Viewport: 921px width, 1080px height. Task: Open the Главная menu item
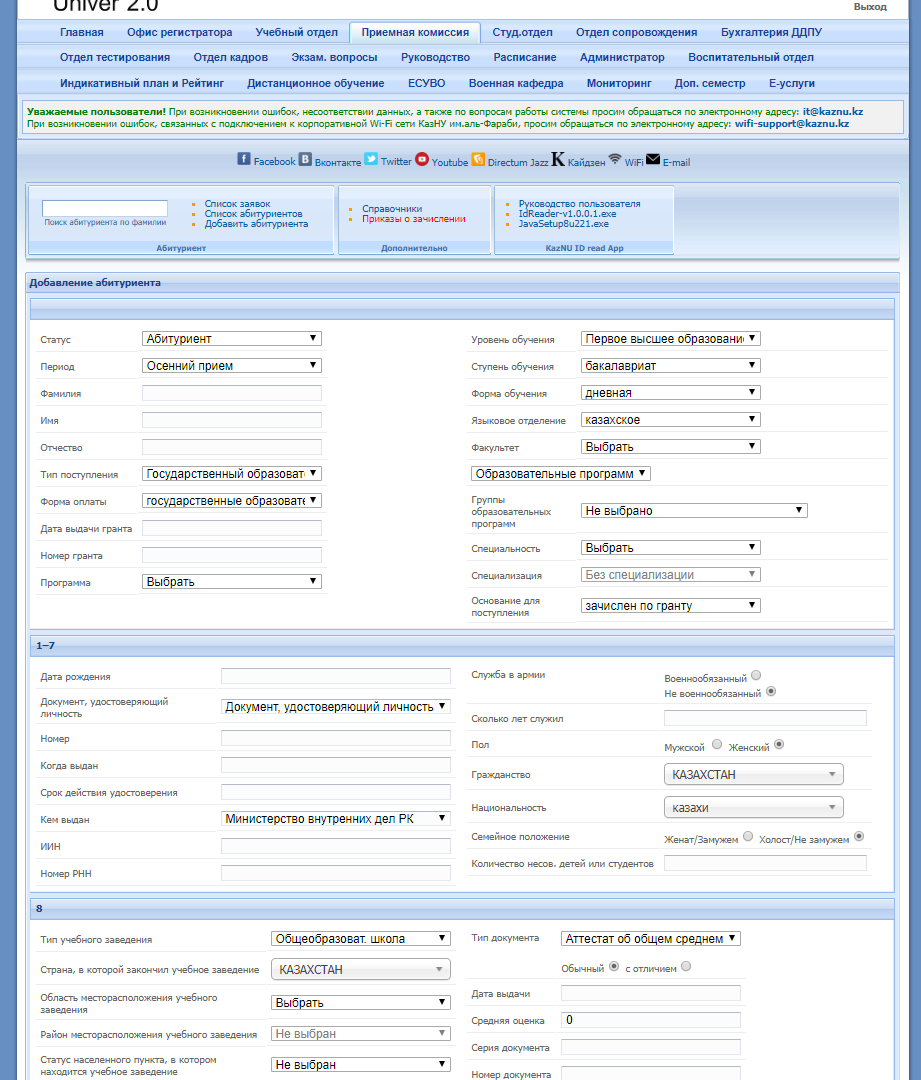(x=82, y=32)
